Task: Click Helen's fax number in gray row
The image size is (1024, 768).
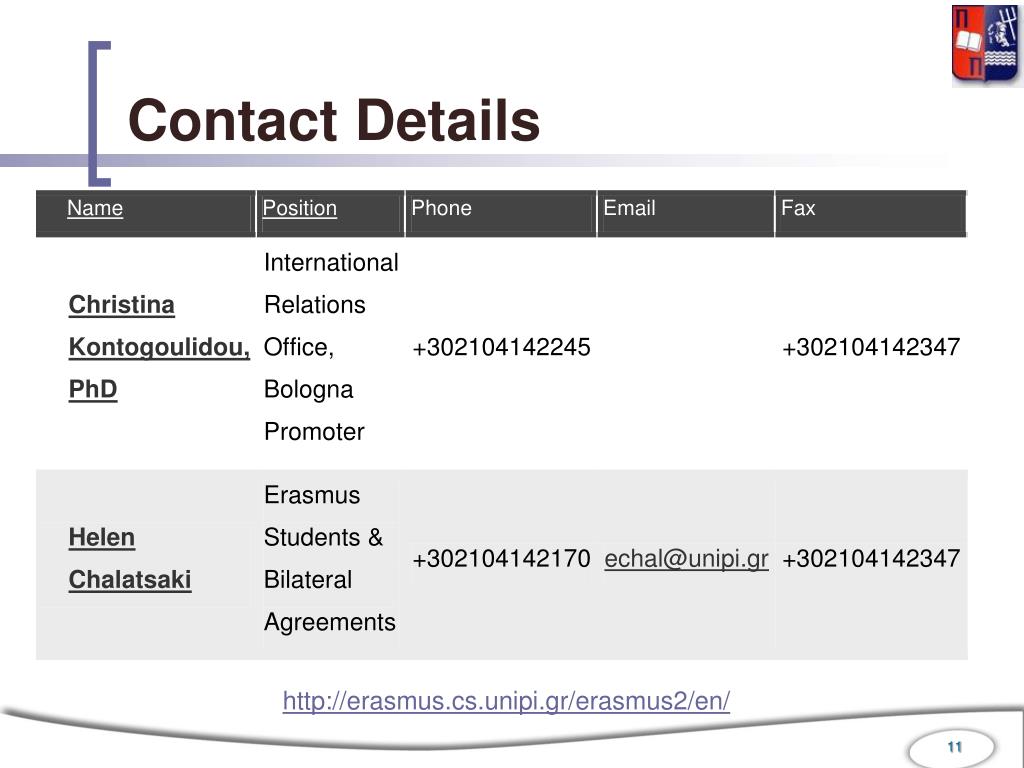Action: (871, 559)
